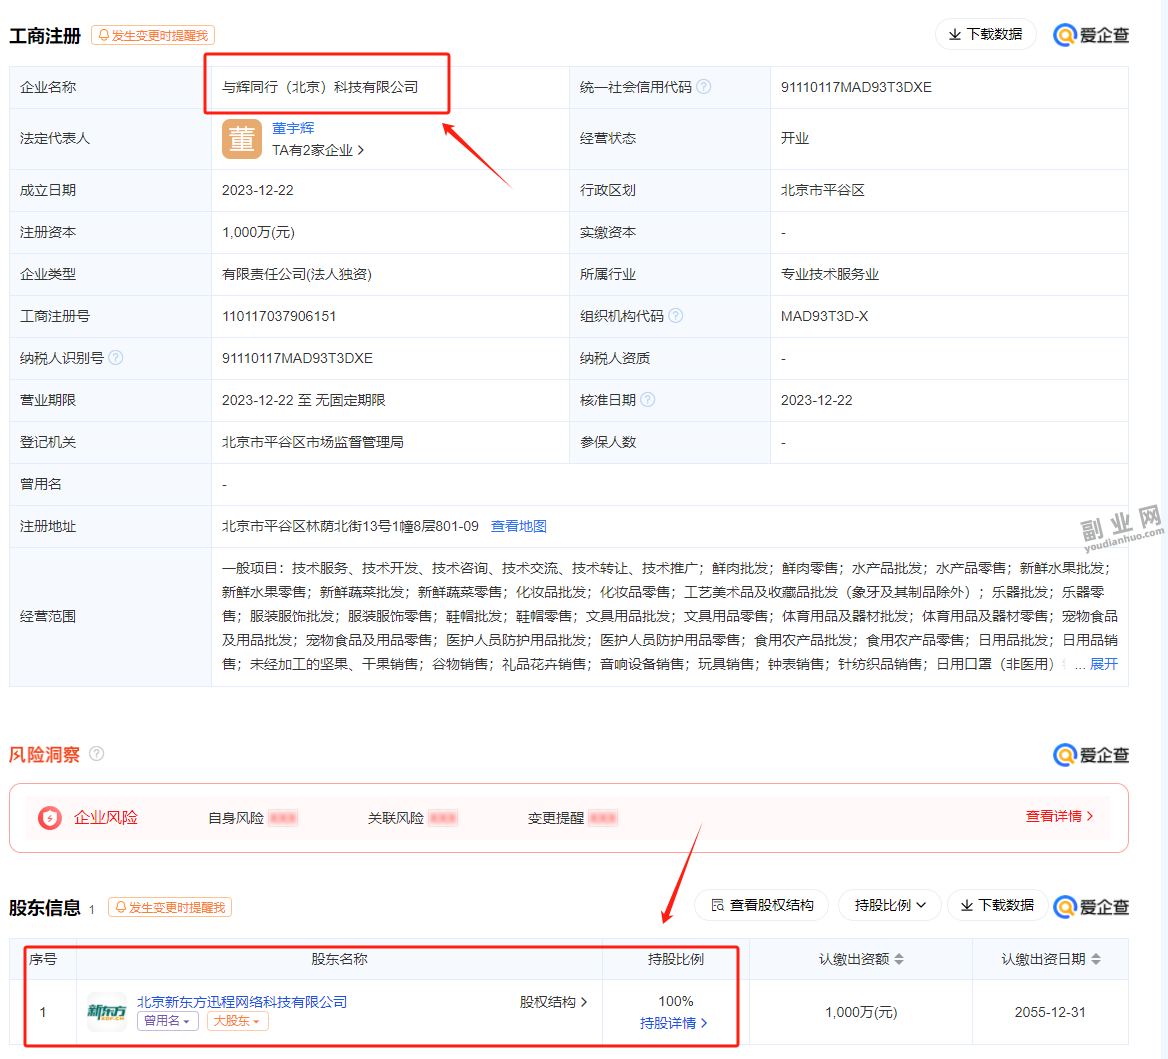Click 所属行业 value 专业技术服务业
The image size is (1168, 1059).
[x=830, y=274]
